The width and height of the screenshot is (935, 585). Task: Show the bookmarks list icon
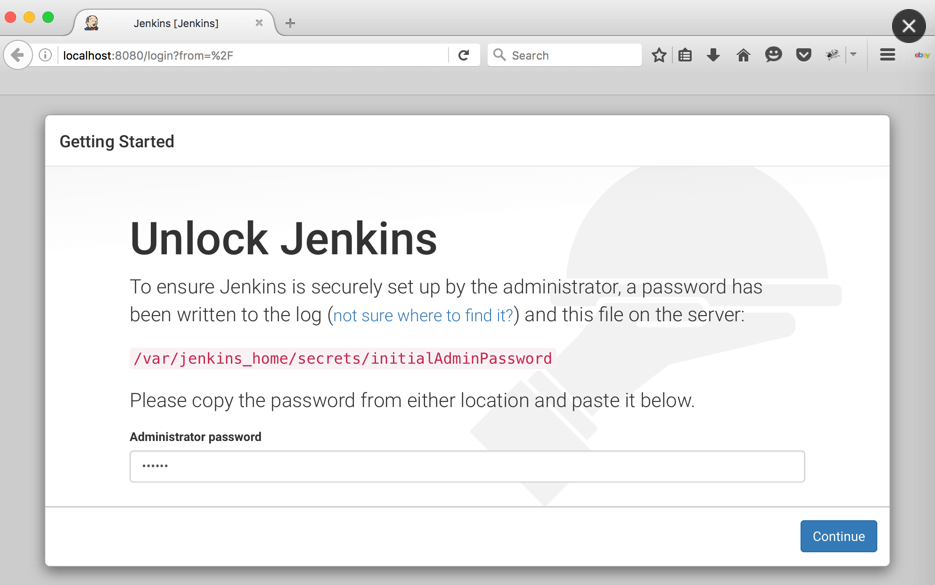point(685,55)
